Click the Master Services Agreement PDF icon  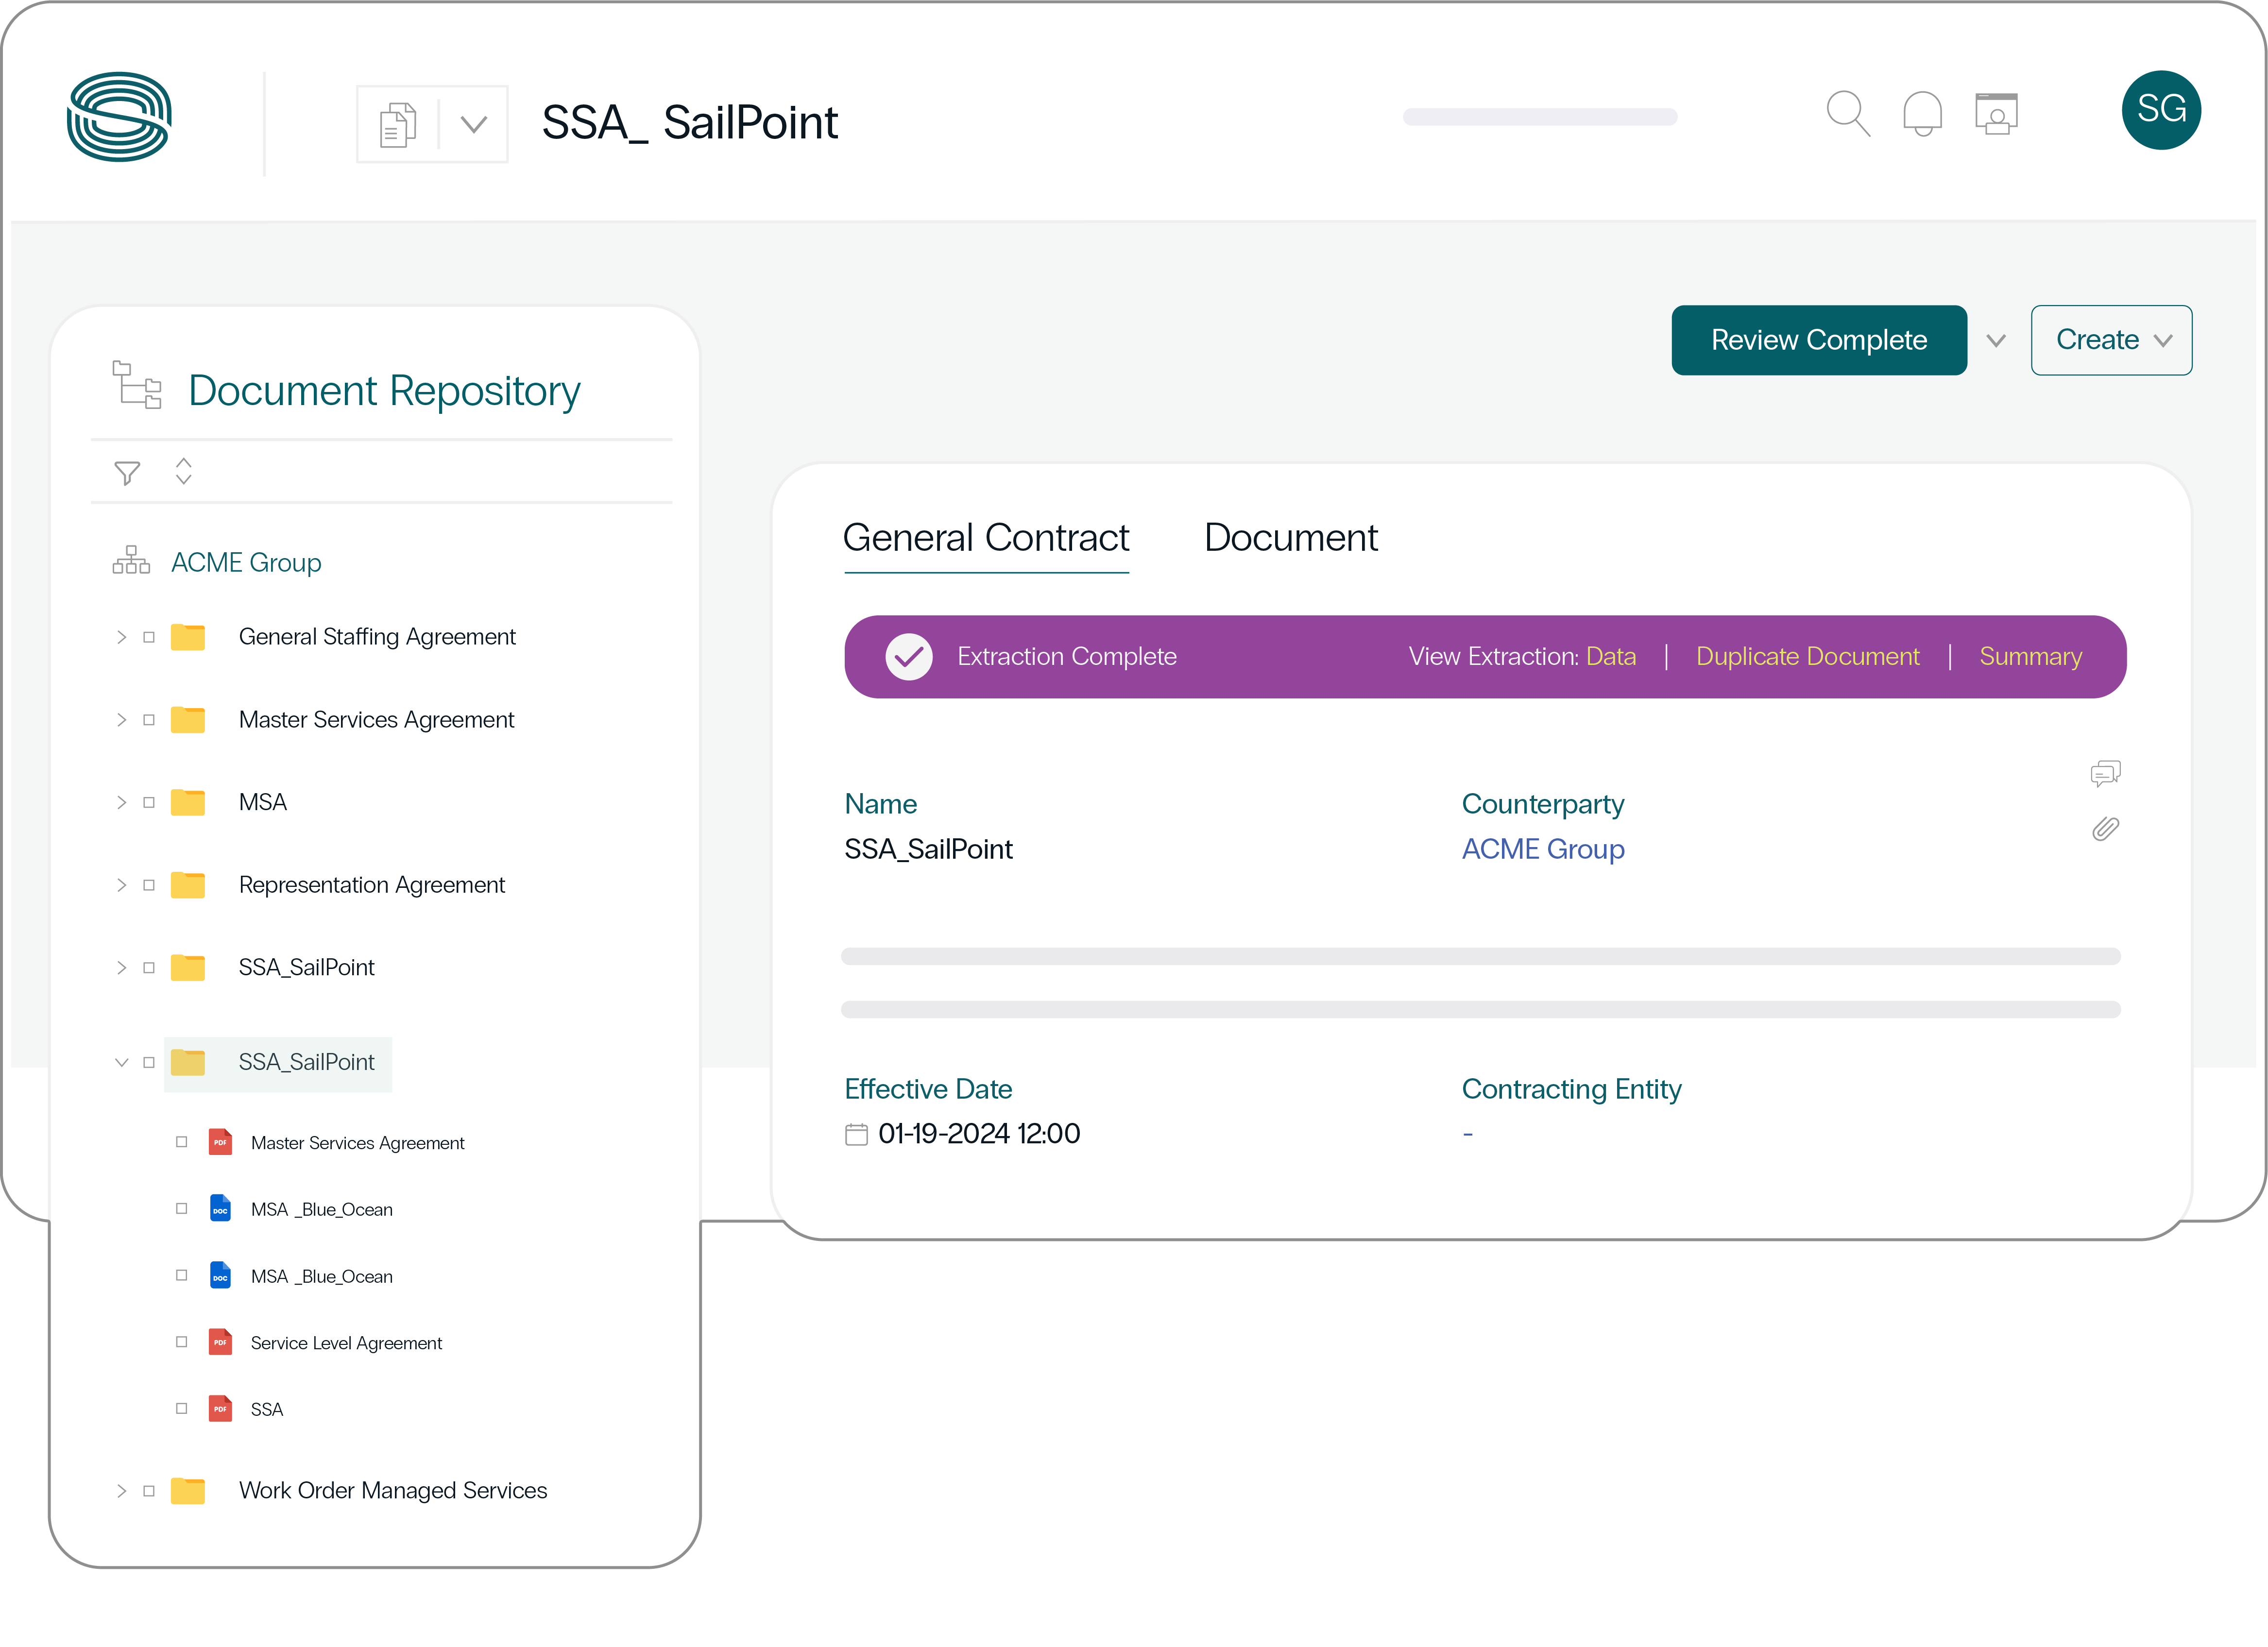220,1142
